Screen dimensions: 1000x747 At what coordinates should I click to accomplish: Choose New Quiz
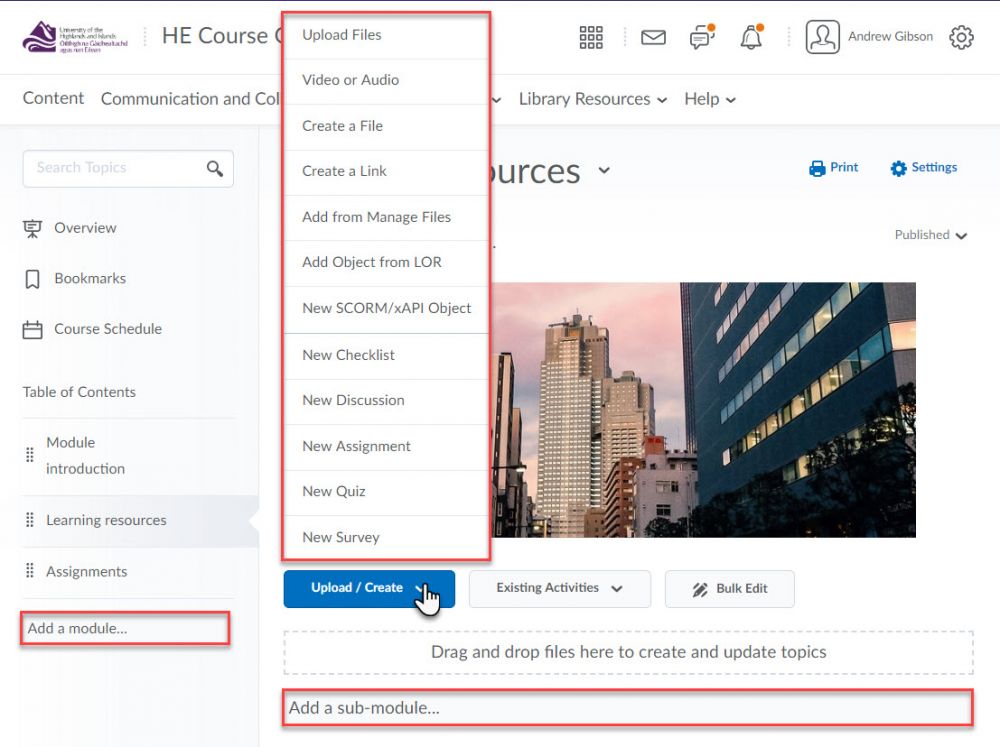coord(386,492)
